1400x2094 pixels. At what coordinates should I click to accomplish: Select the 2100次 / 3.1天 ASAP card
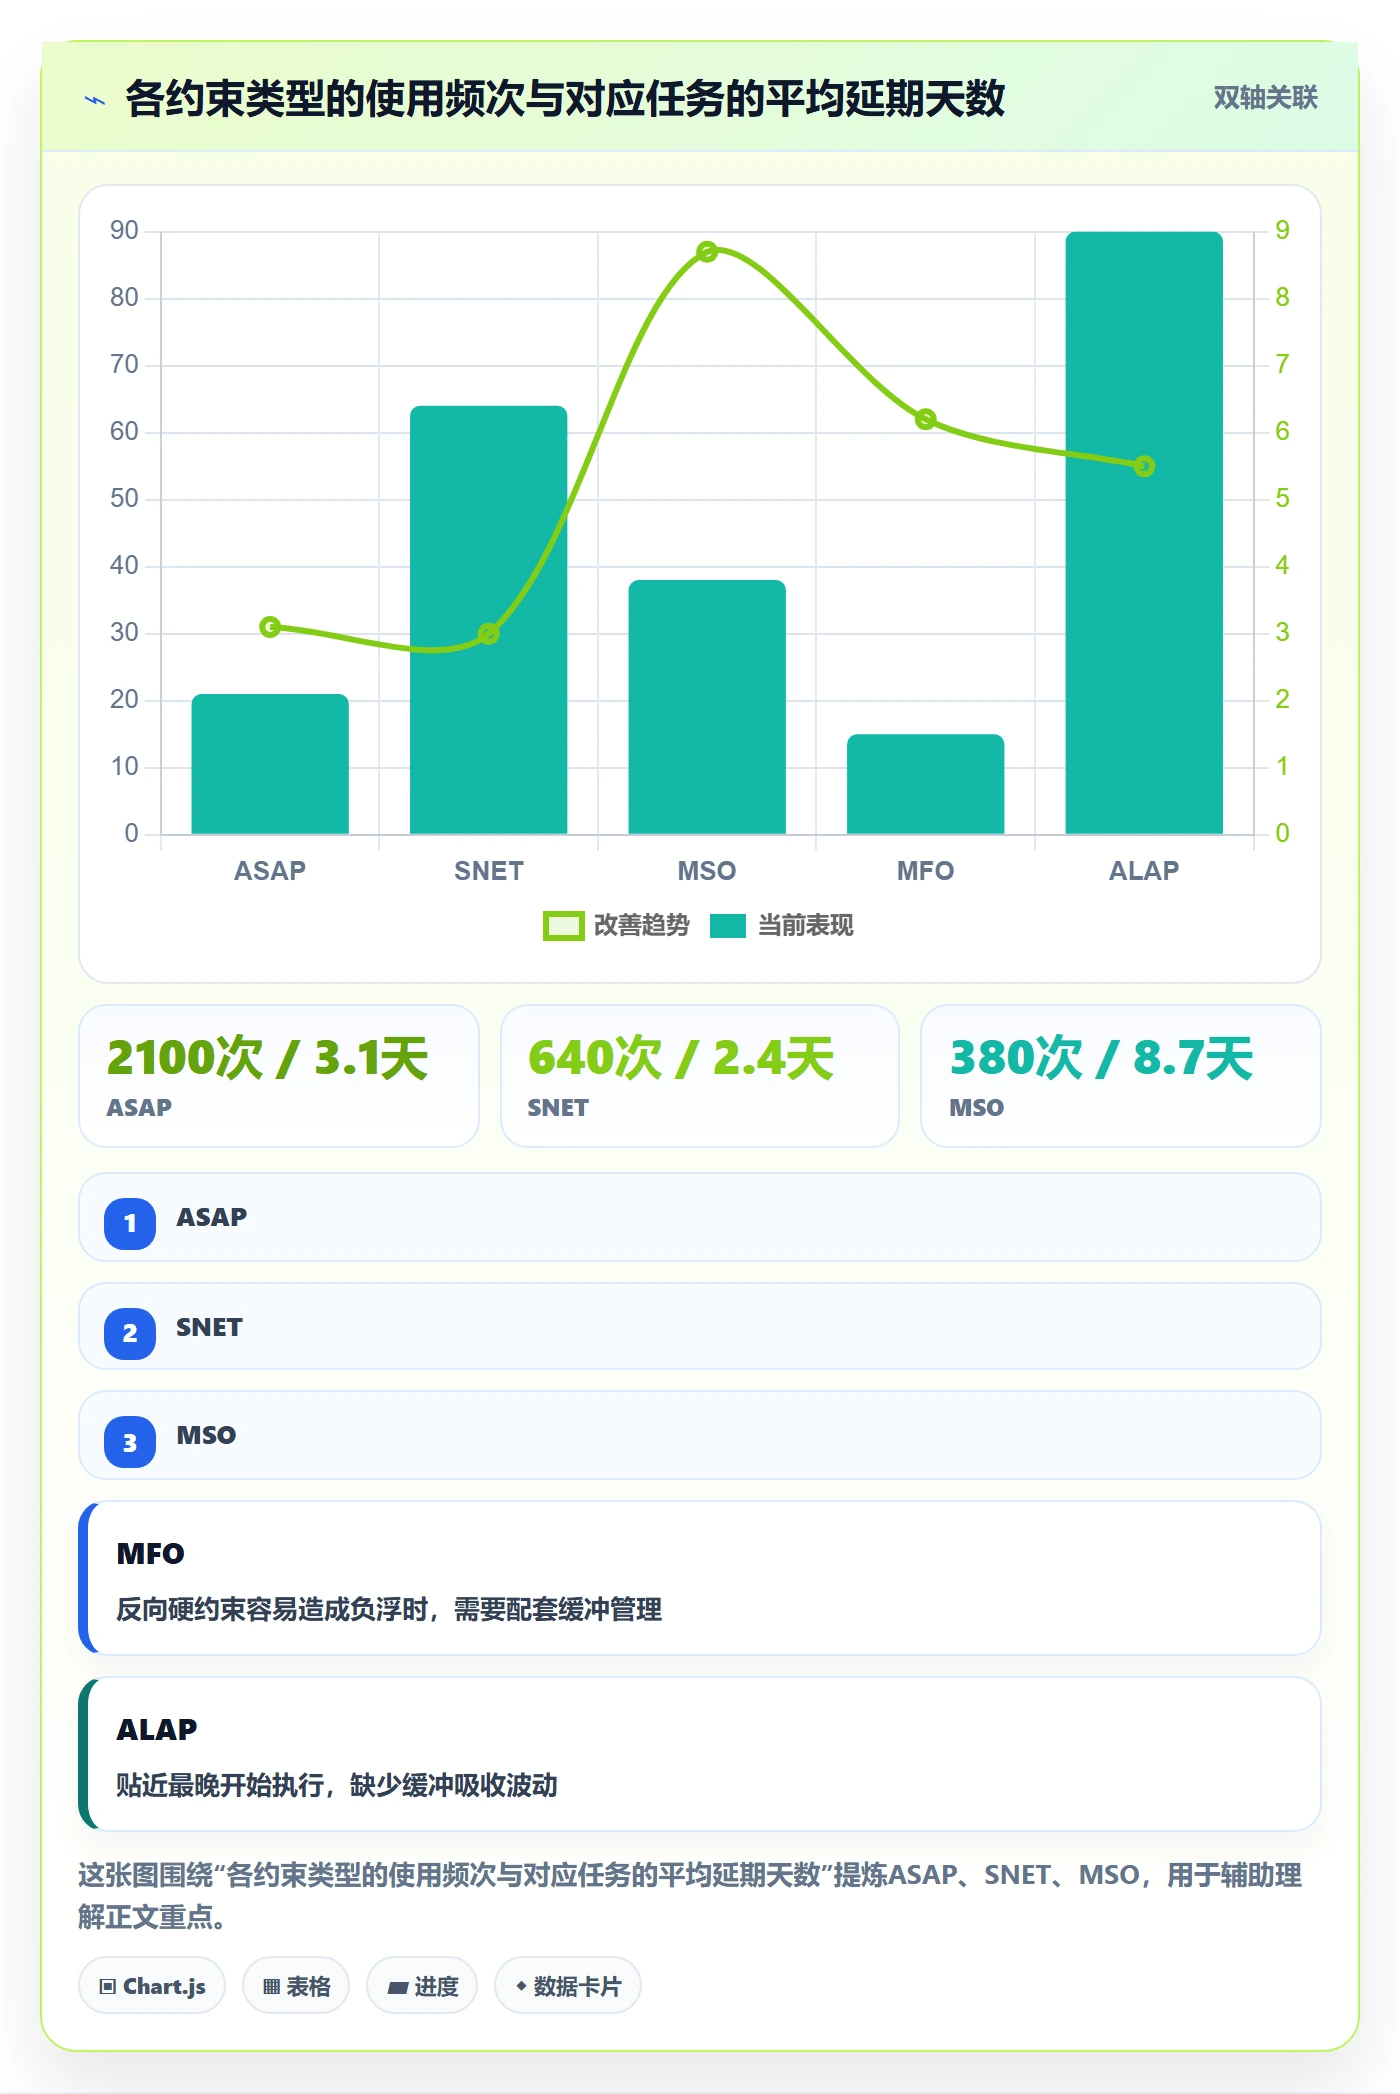click(279, 1076)
